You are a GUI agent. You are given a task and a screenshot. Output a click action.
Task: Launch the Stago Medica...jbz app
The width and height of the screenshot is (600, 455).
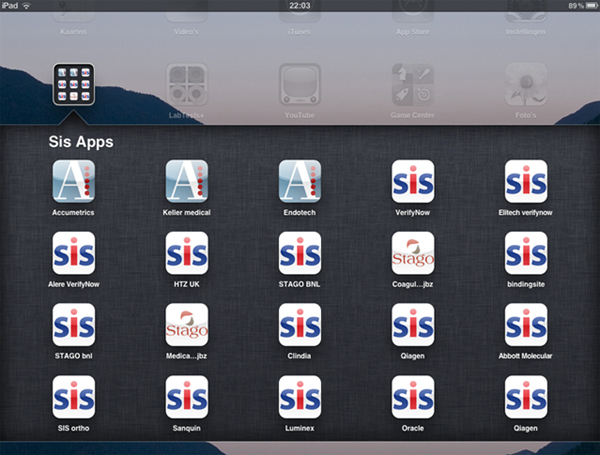pyautogui.click(x=186, y=325)
